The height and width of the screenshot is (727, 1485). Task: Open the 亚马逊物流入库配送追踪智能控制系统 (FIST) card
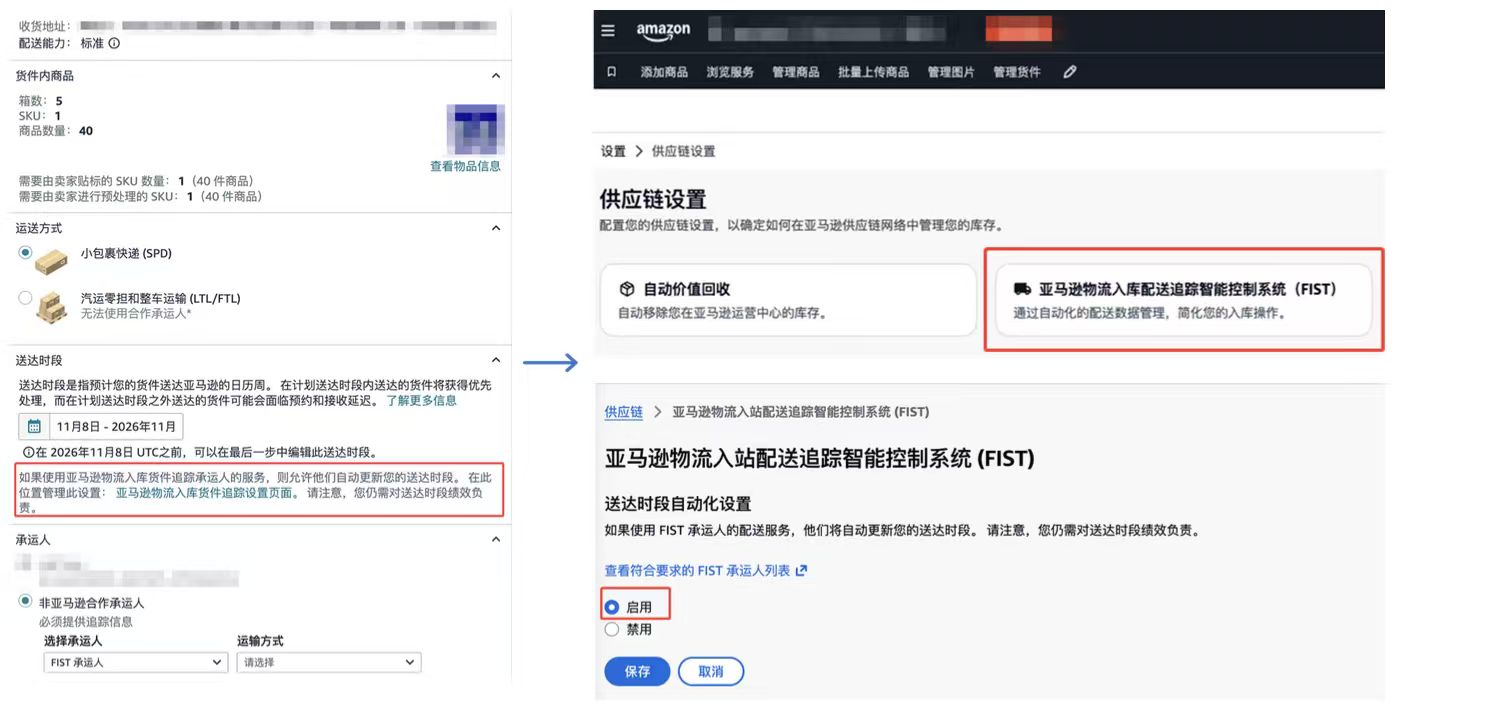click(x=1184, y=300)
